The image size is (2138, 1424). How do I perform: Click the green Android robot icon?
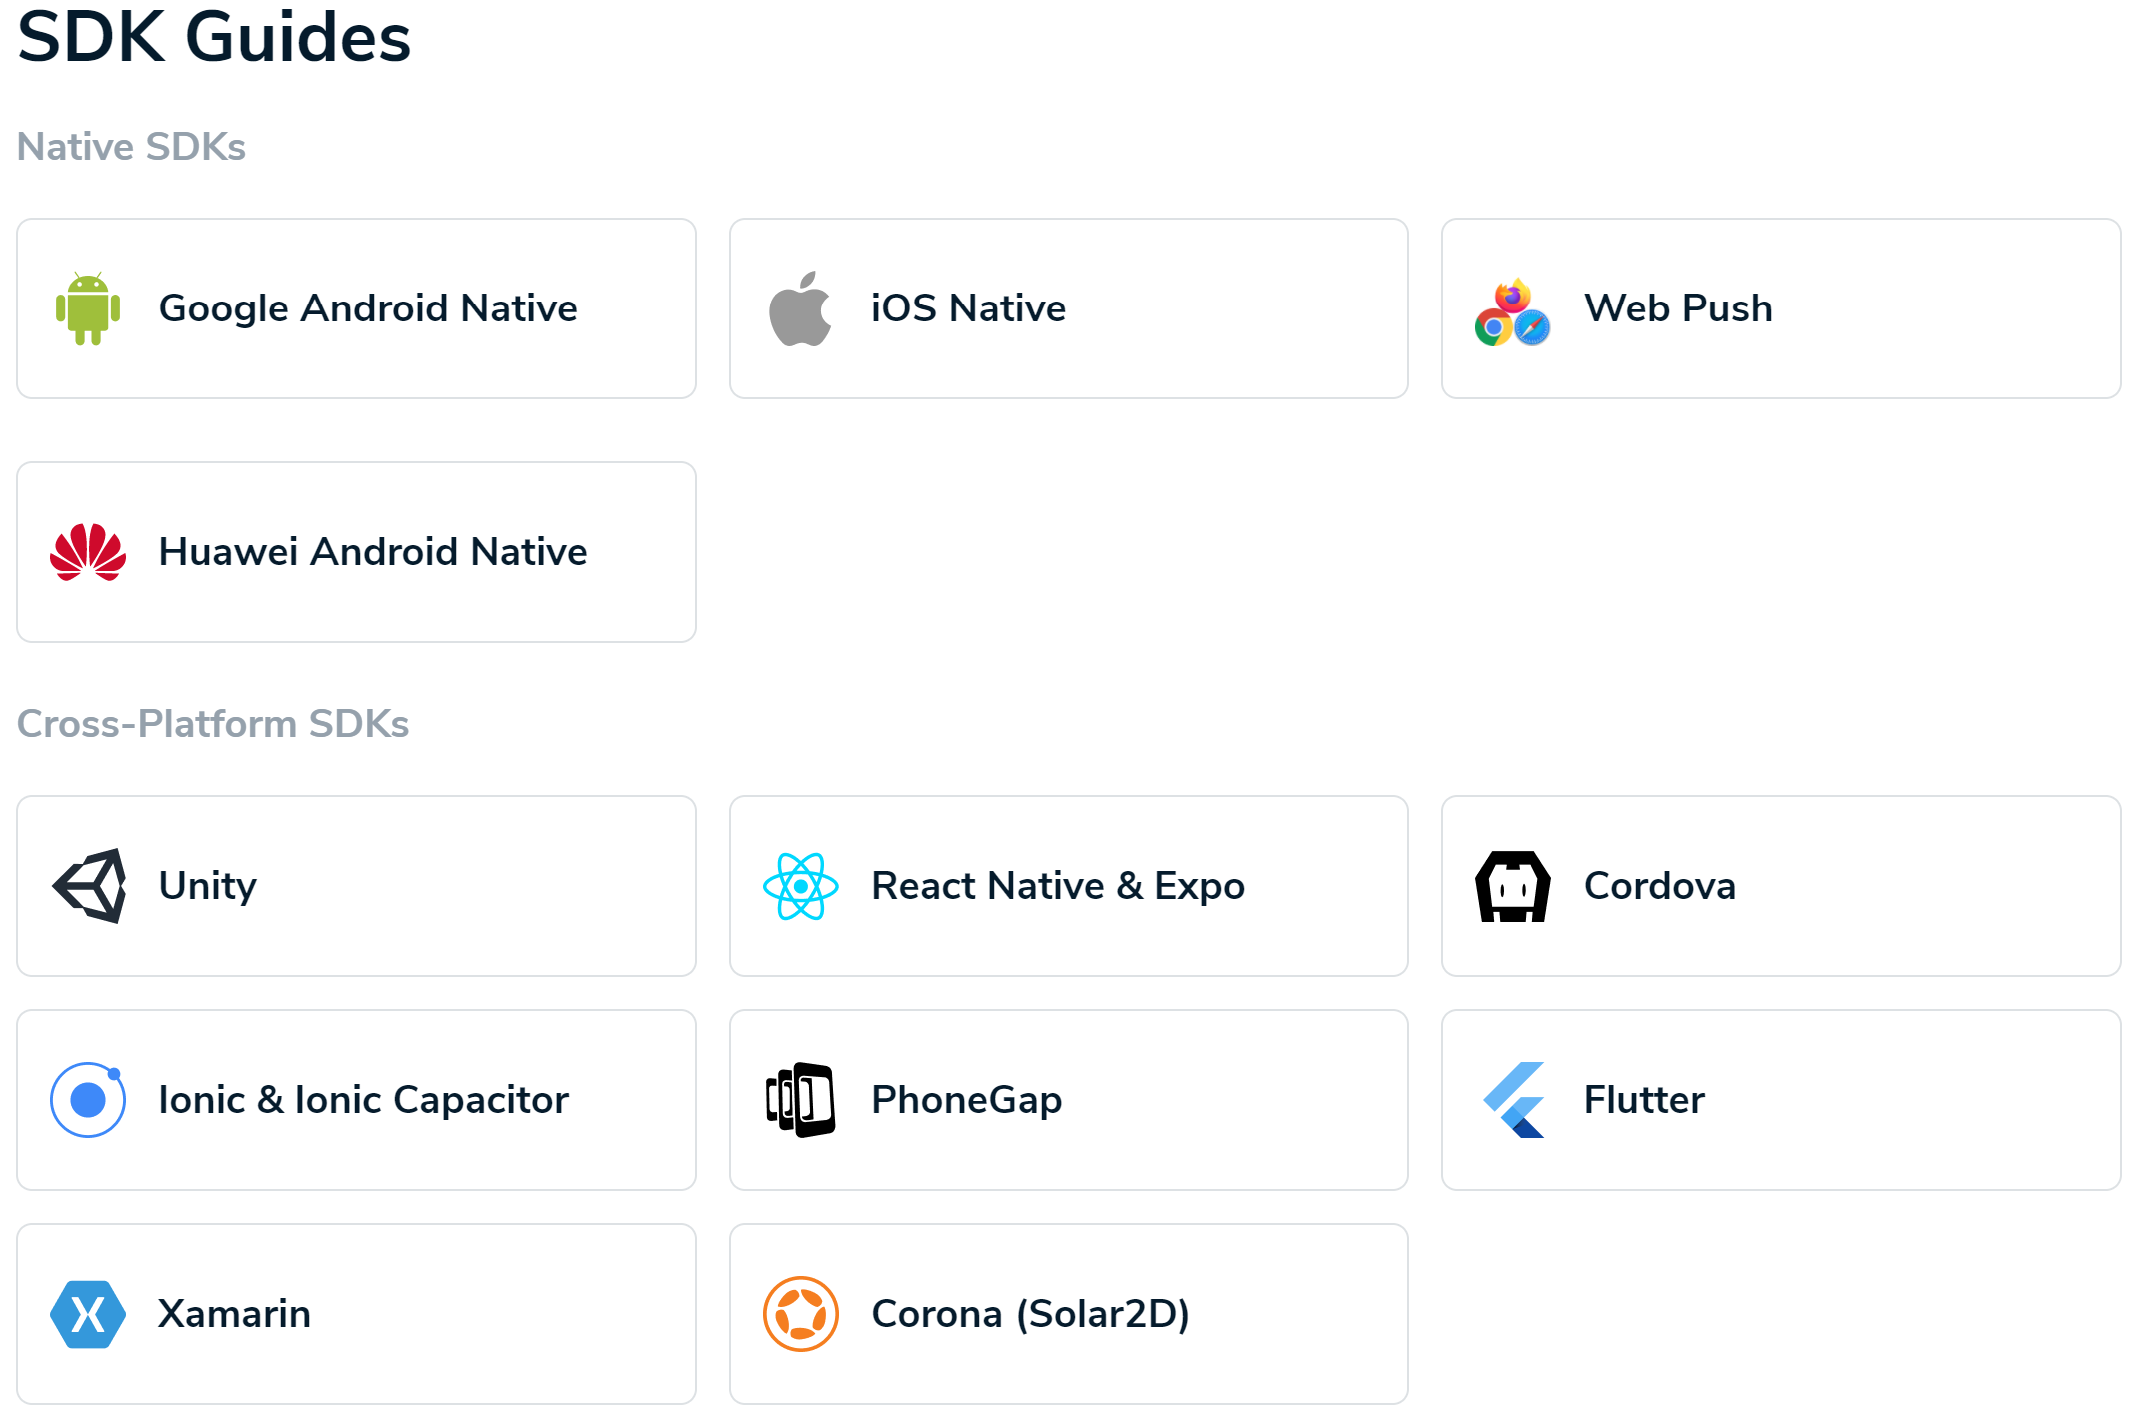(x=88, y=308)
